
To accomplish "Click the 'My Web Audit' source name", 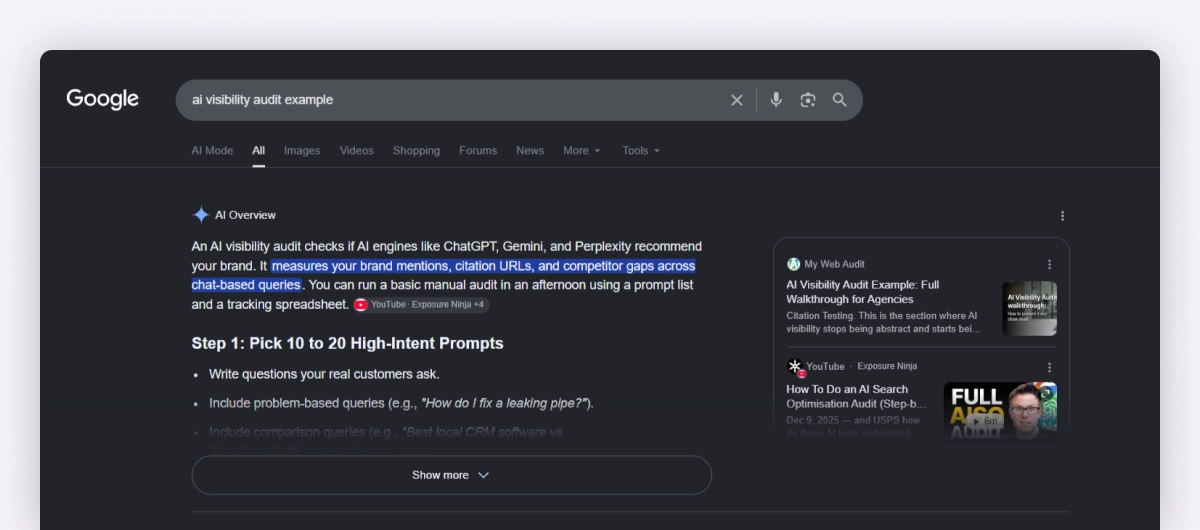I will tap(834, 264).
